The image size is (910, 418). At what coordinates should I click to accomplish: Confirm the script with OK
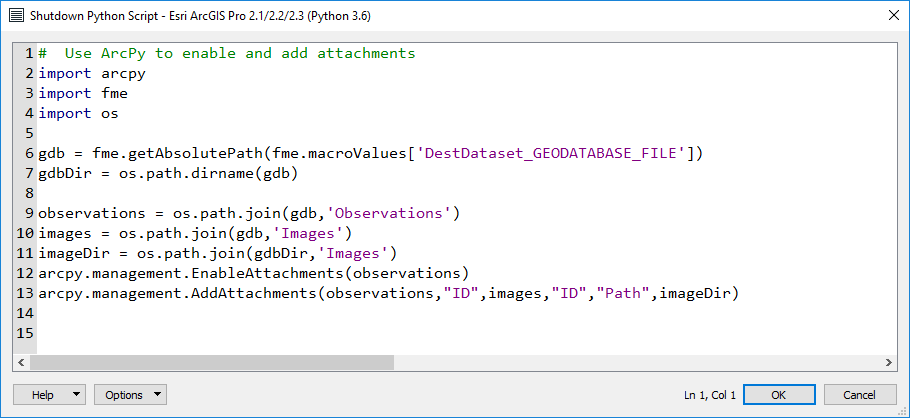[x=779, y=395]
